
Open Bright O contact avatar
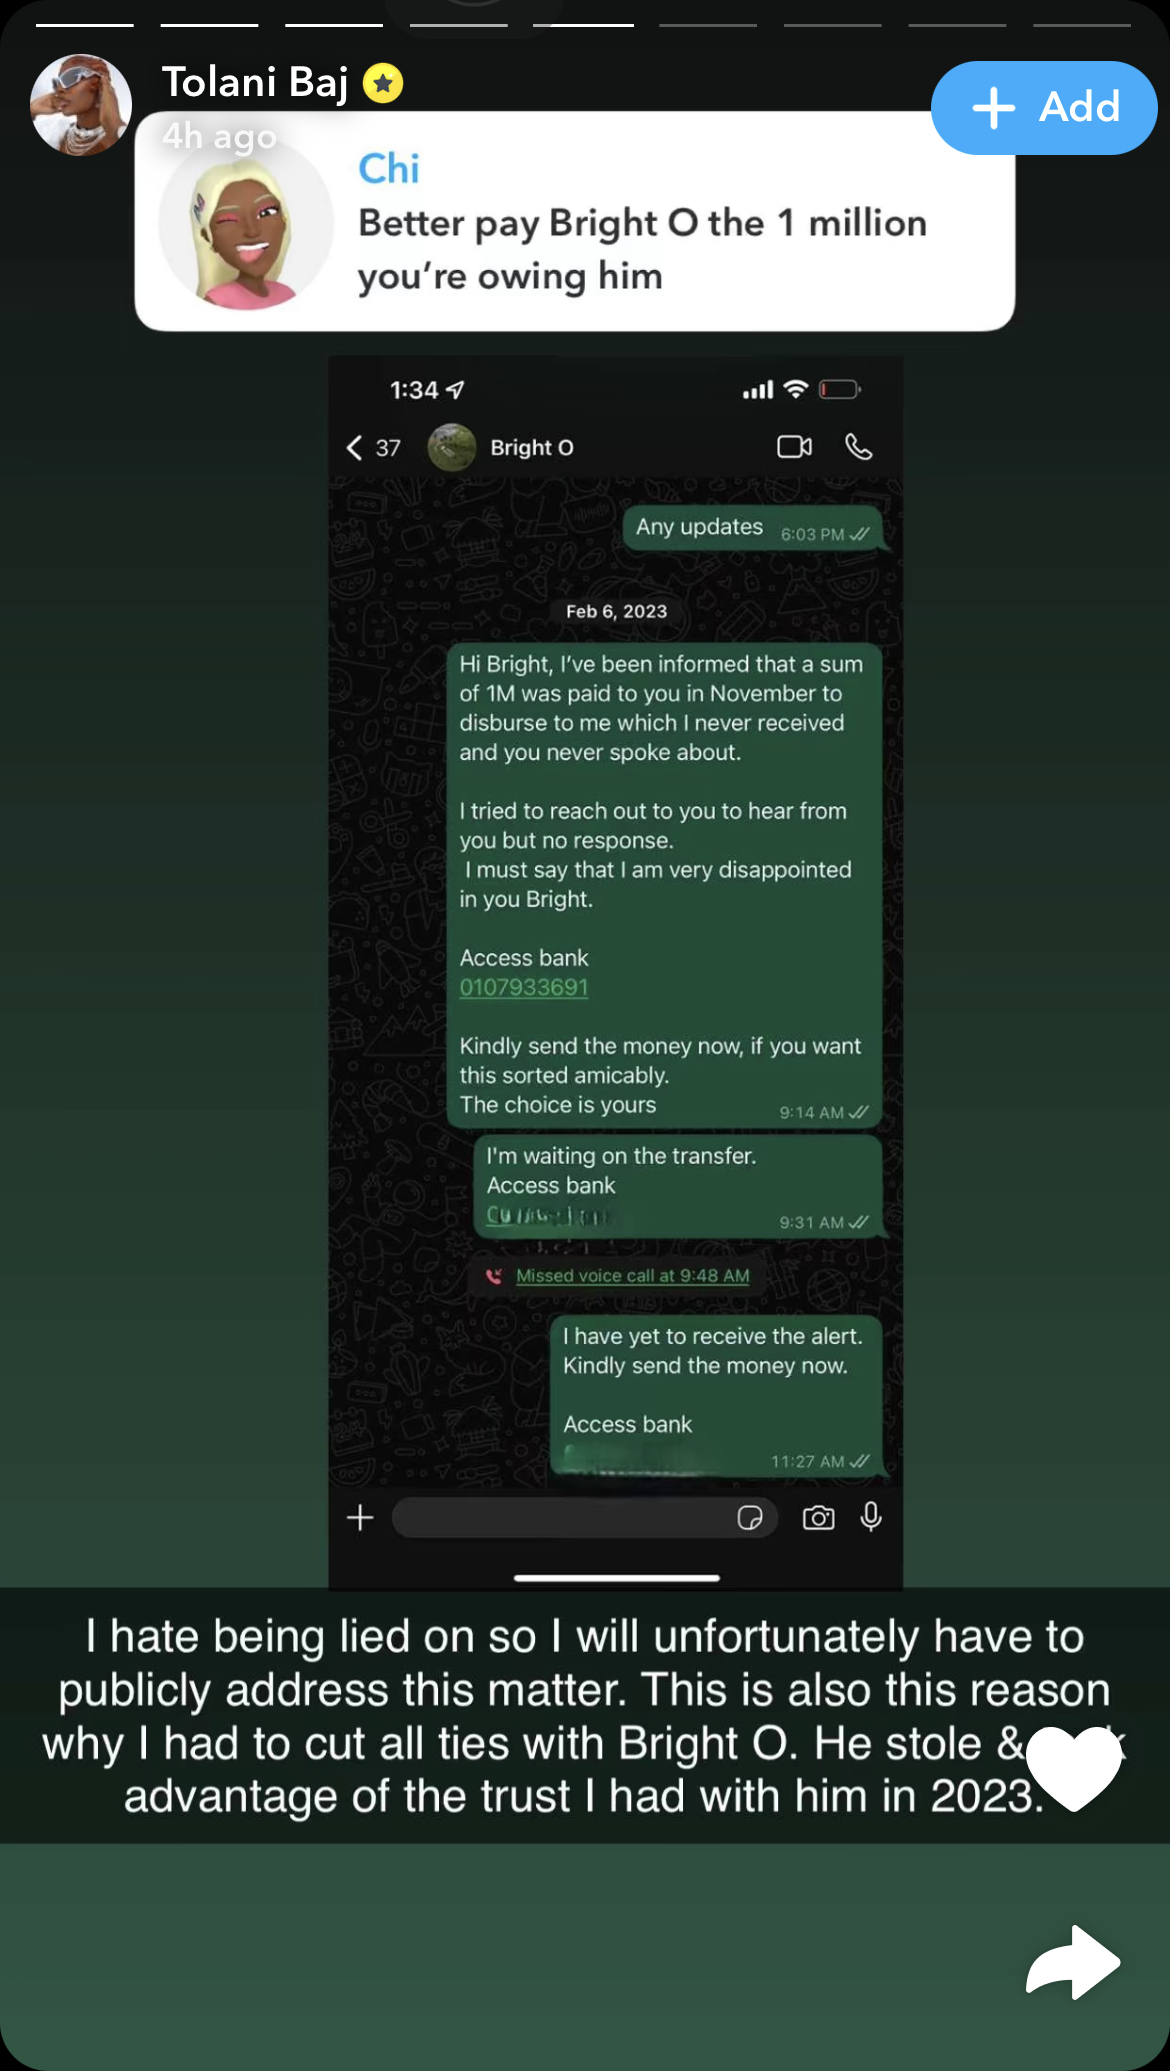452,447
